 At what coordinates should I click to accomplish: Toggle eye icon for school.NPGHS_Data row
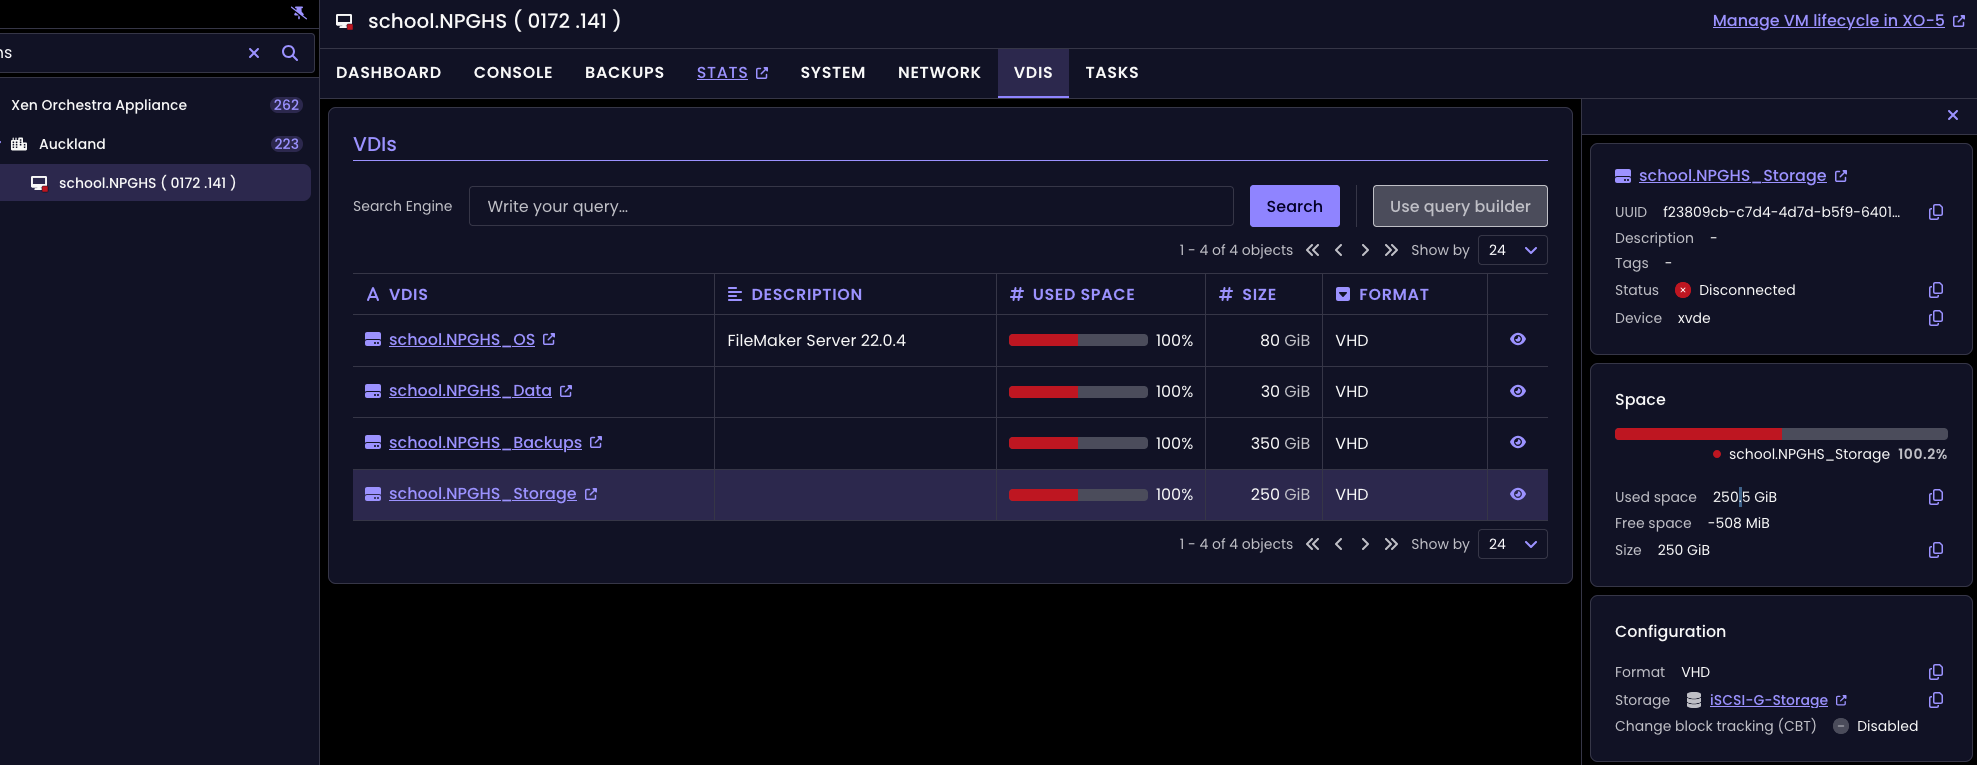pyautogui.click(x=1517, y=391)
